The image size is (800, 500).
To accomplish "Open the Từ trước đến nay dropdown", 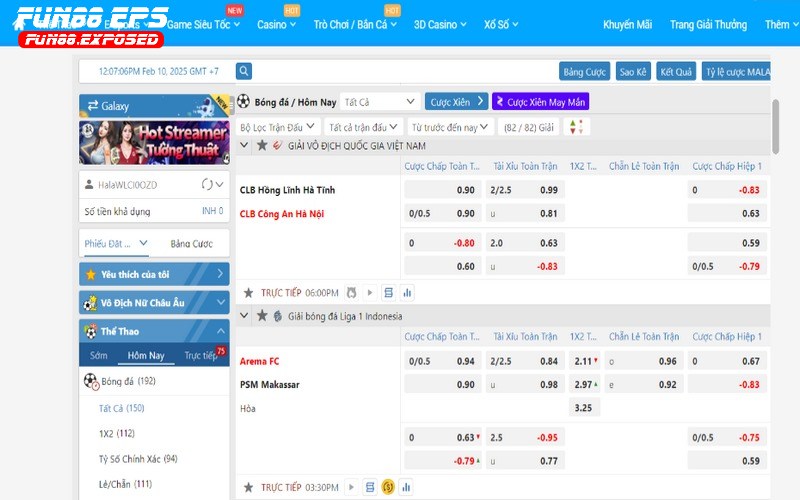I will click(451, 127).
